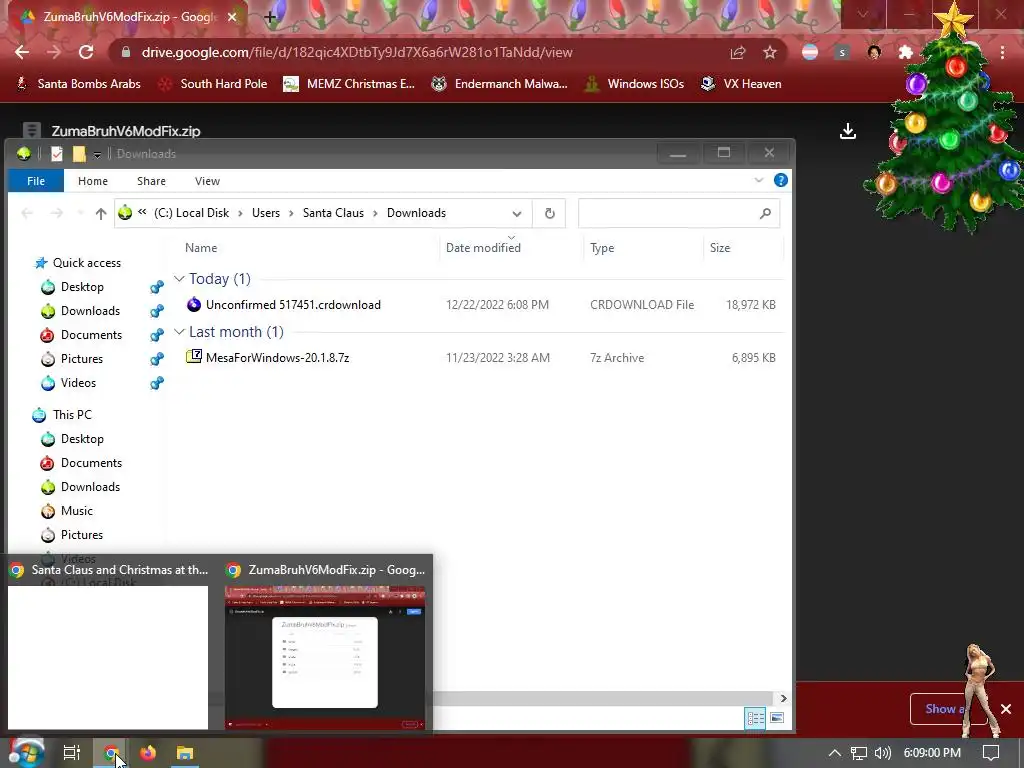The image size is (1024, 768).
Task: Open Pictures under This PC
Action: point(71,535)
